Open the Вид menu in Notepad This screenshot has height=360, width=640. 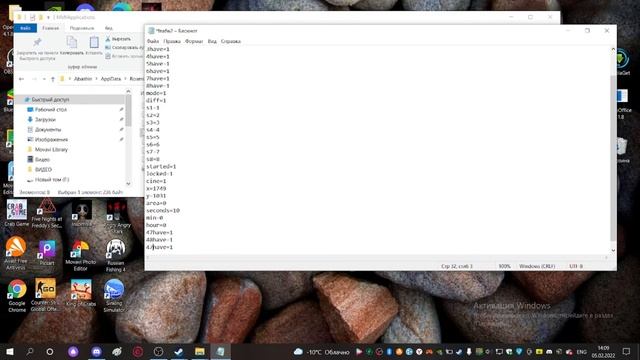[212, 41]
